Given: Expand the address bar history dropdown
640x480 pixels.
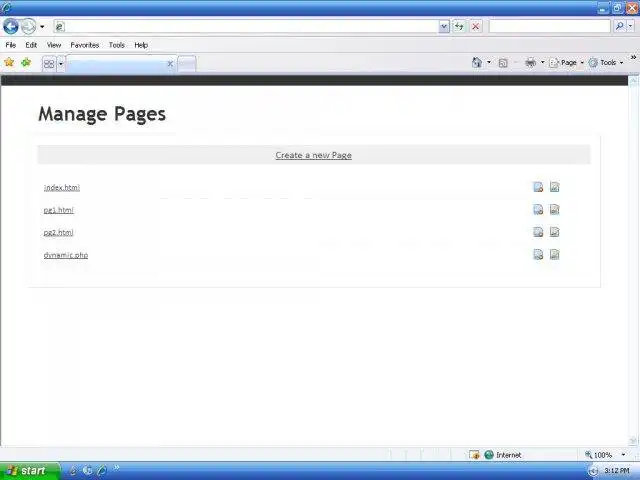Looking at the screenshot, I should 444,27.
